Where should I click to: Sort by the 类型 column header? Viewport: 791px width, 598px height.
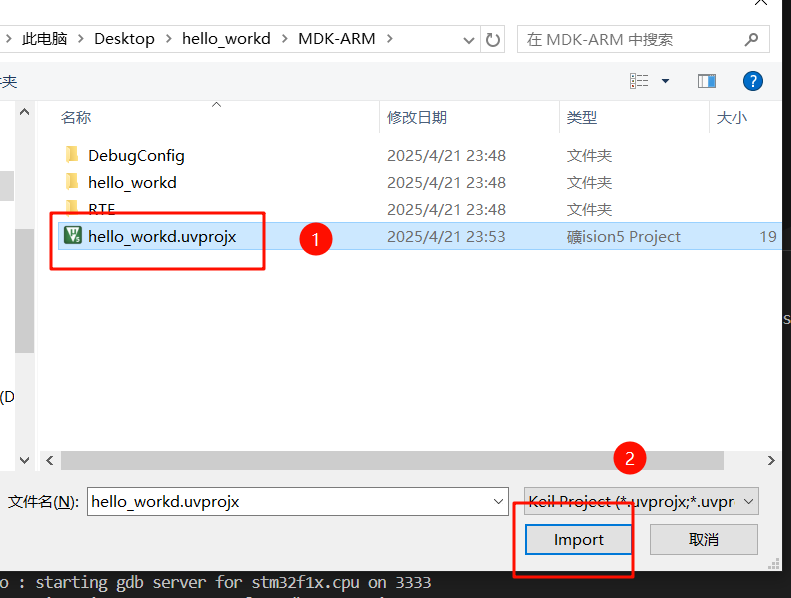point(582,118)
